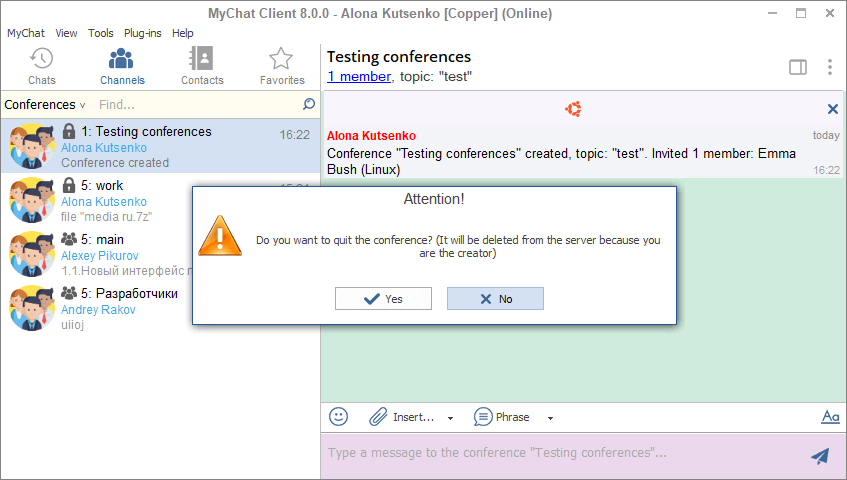Confirm quitting with the Yes button
Screen dimensions: 847x480
[383, 299]
